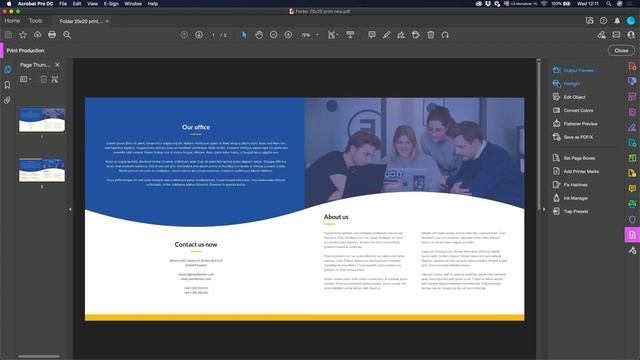The image size is (640, 360).
Task: Launch Preflight from Print Production panel
Action: click(567, 84)
